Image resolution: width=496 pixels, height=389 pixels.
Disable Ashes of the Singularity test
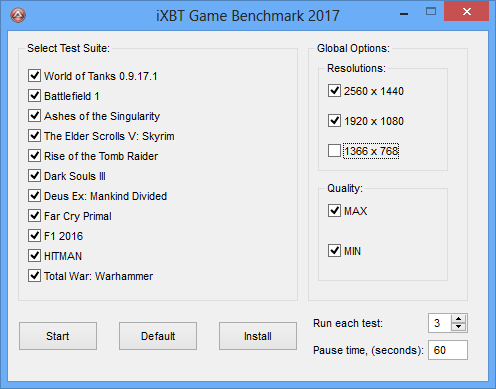point(34,116)
